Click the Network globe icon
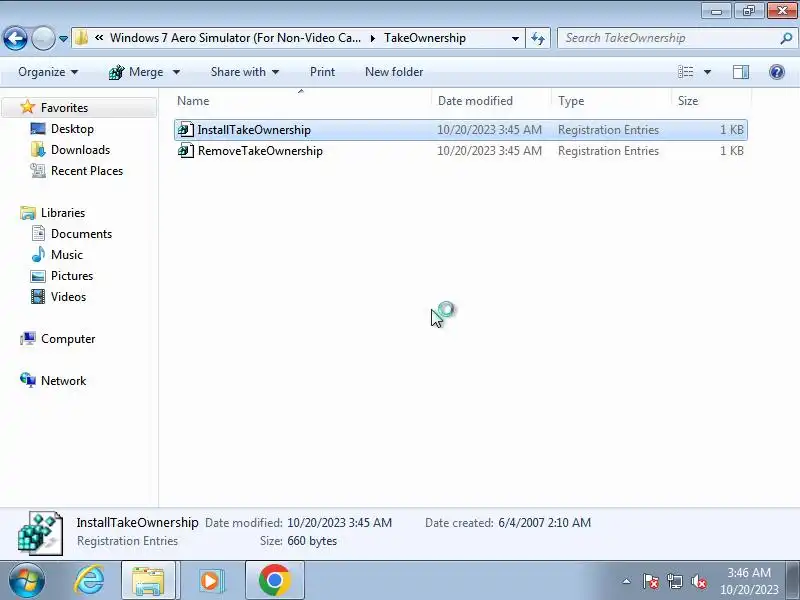Viewport: 800px width, 600px height. coord(28,380)
